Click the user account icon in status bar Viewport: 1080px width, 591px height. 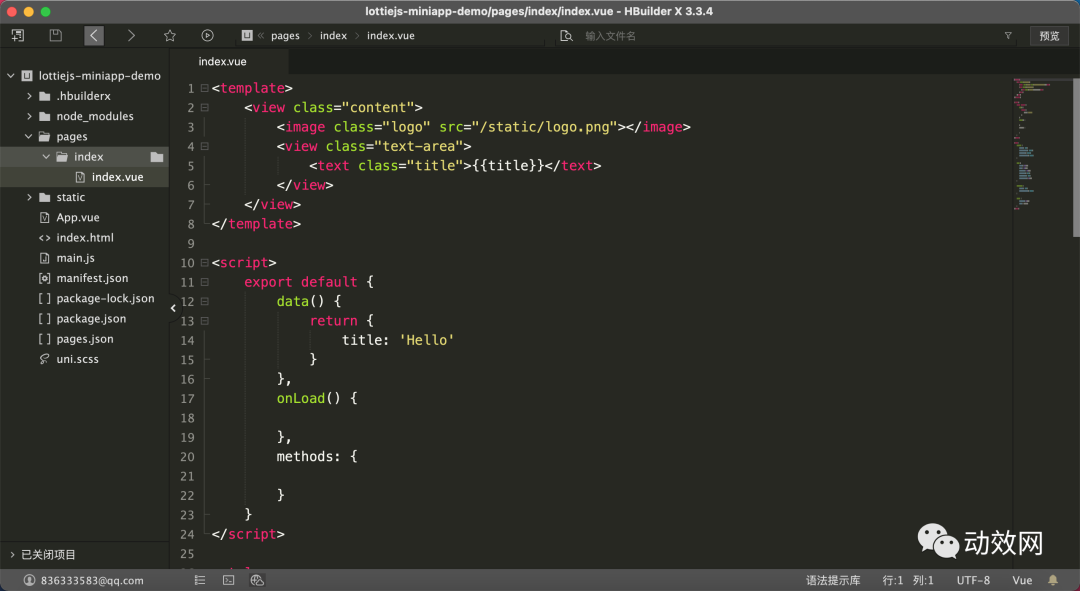[x=29, y=580]
